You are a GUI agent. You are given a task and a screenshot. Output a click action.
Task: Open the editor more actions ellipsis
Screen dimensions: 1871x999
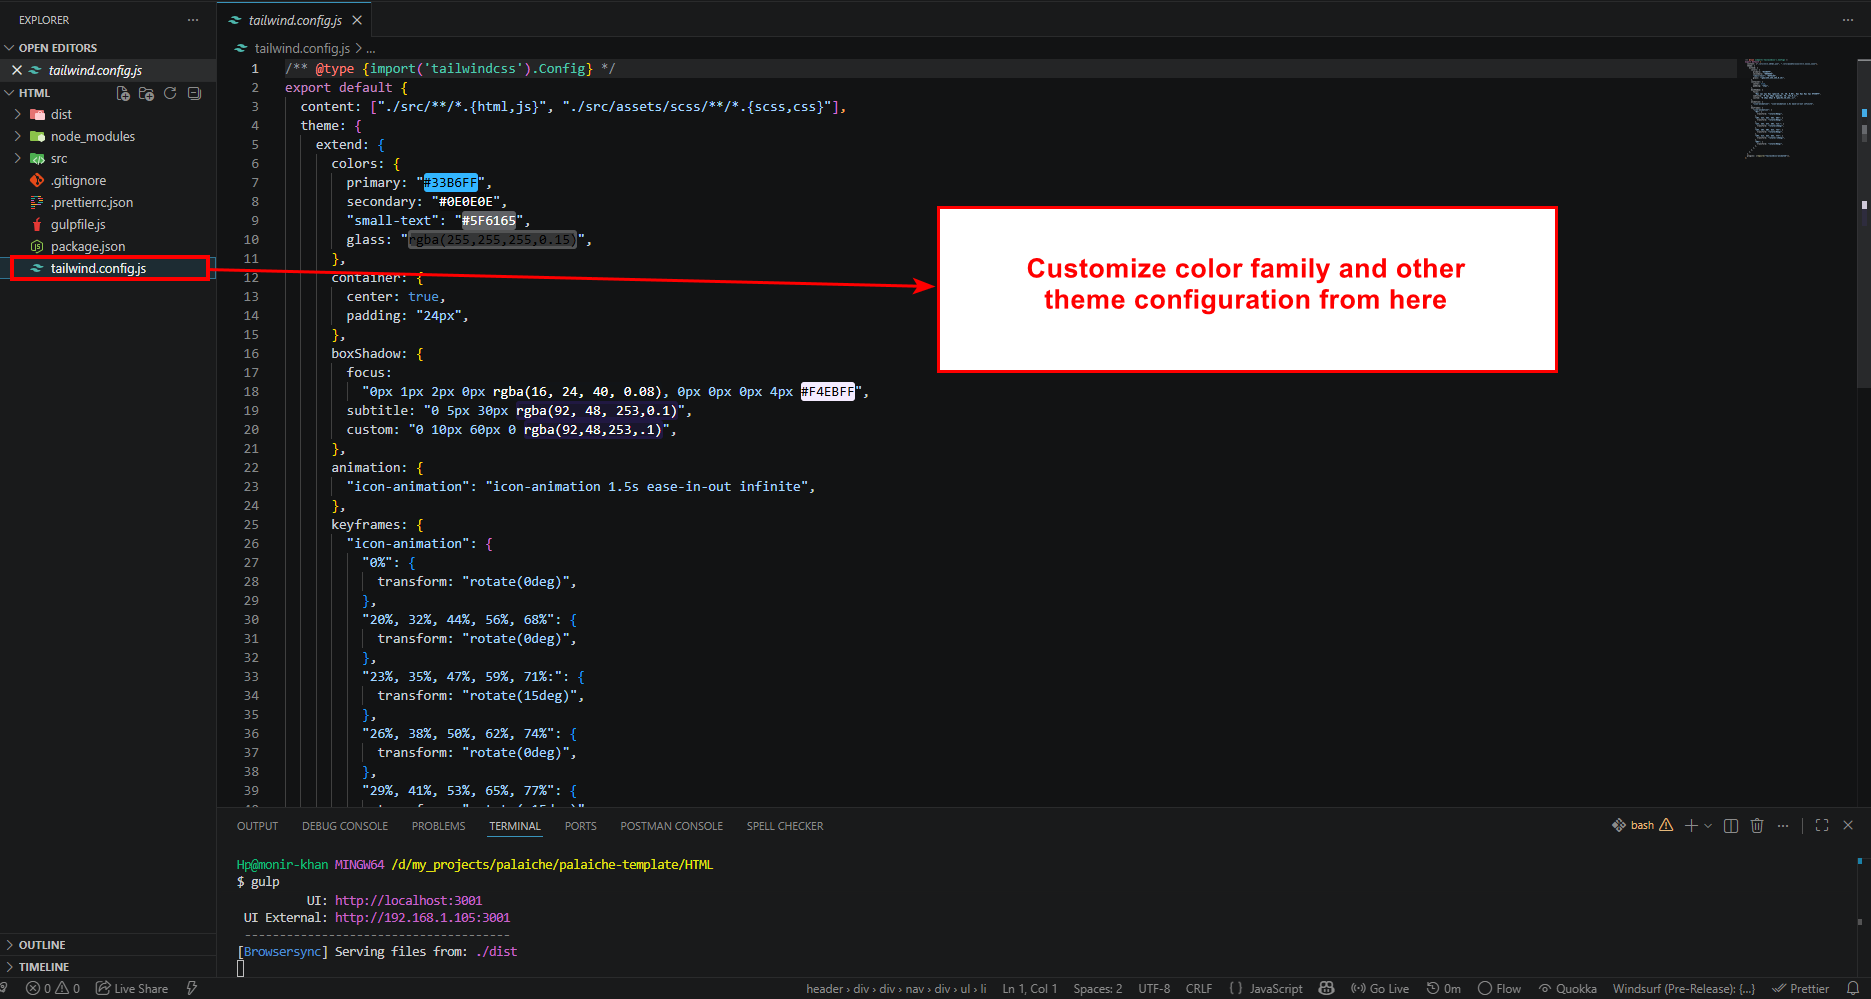point(1847,20)
